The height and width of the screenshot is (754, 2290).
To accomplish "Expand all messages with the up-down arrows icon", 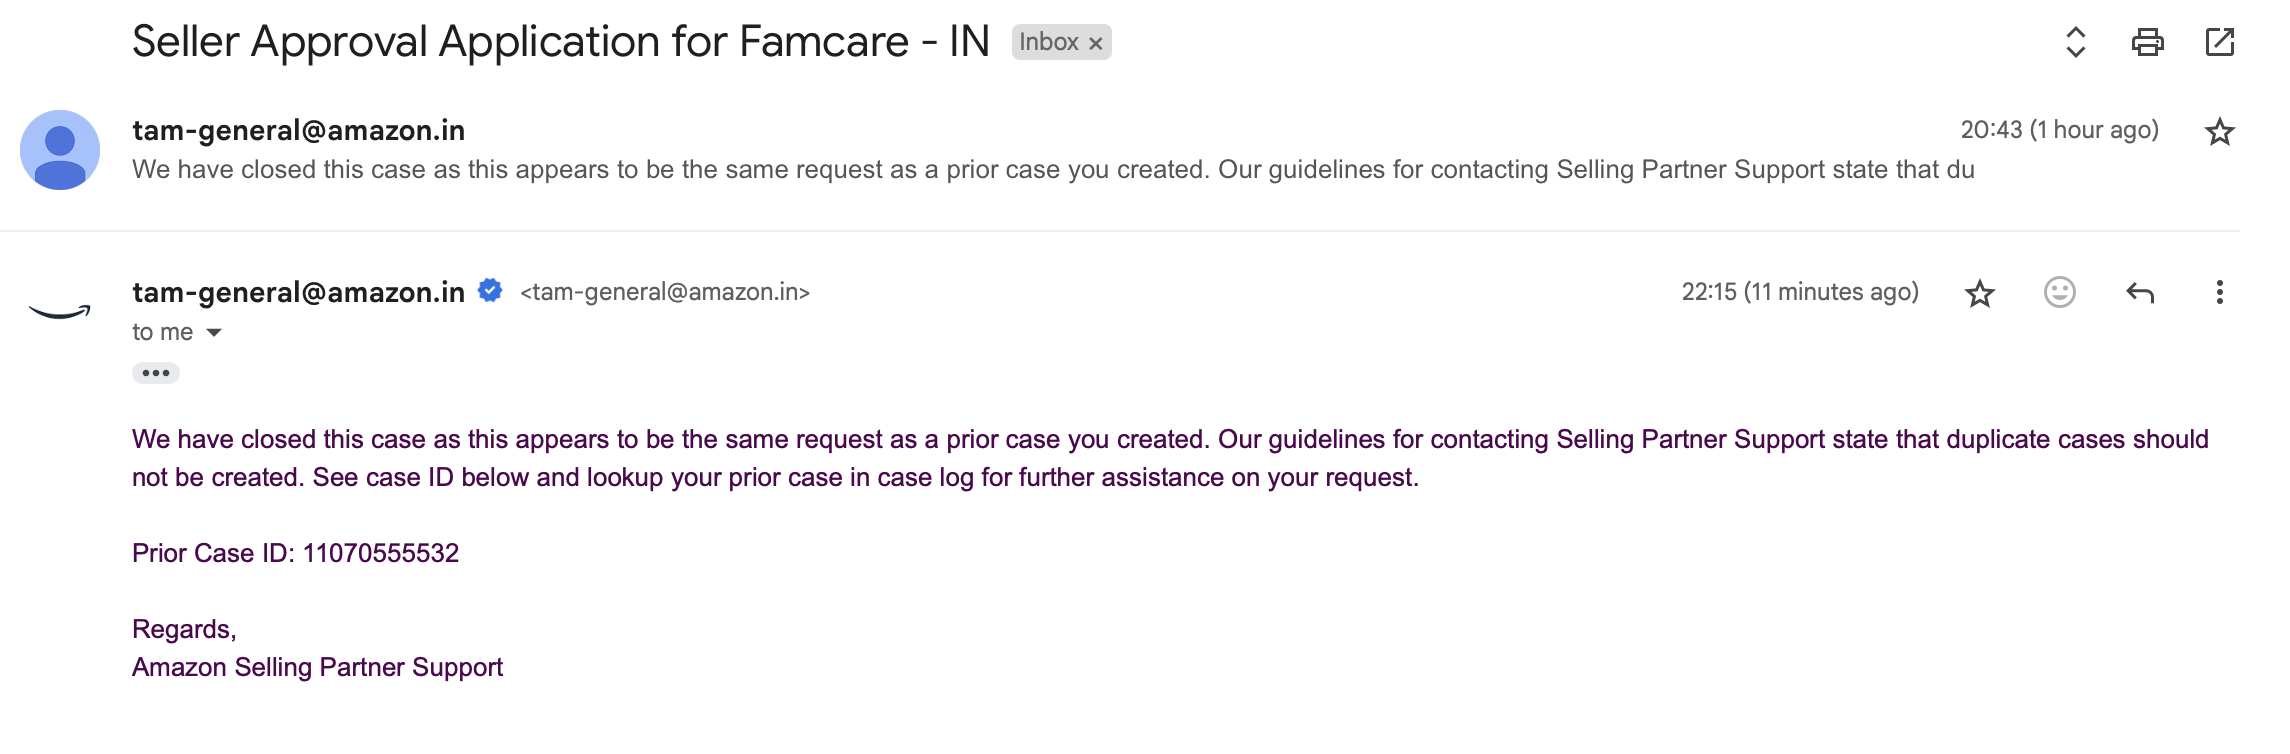I will point(2075,42).
